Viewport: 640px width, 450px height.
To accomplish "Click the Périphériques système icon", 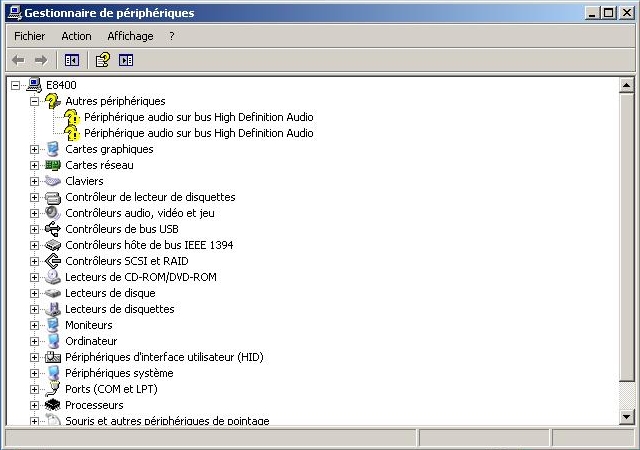I will [53, 373].
